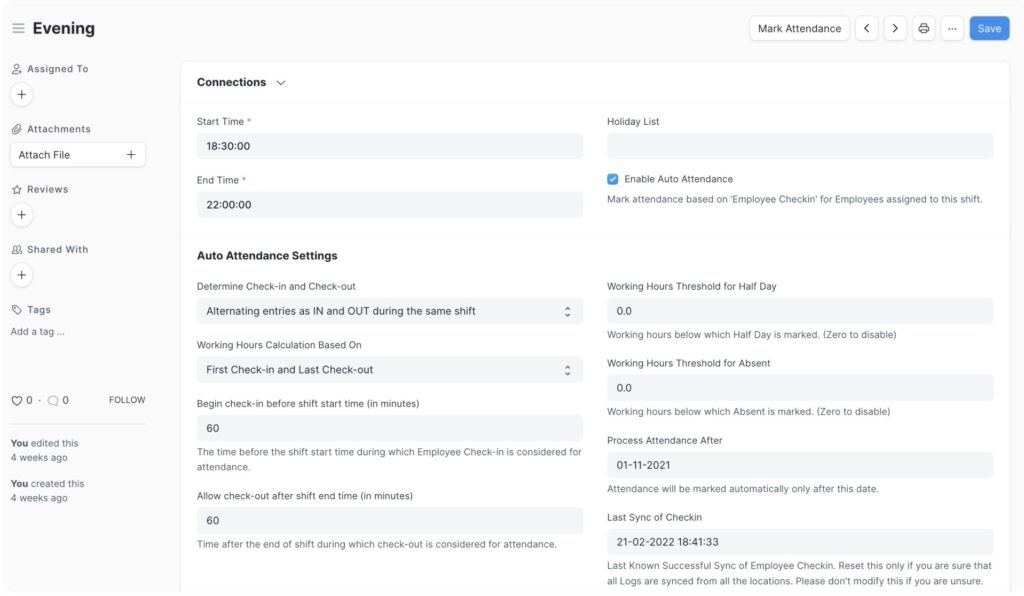Screen dimensions: 1024x596
Task: Click the print icon button
Action: 924,28
